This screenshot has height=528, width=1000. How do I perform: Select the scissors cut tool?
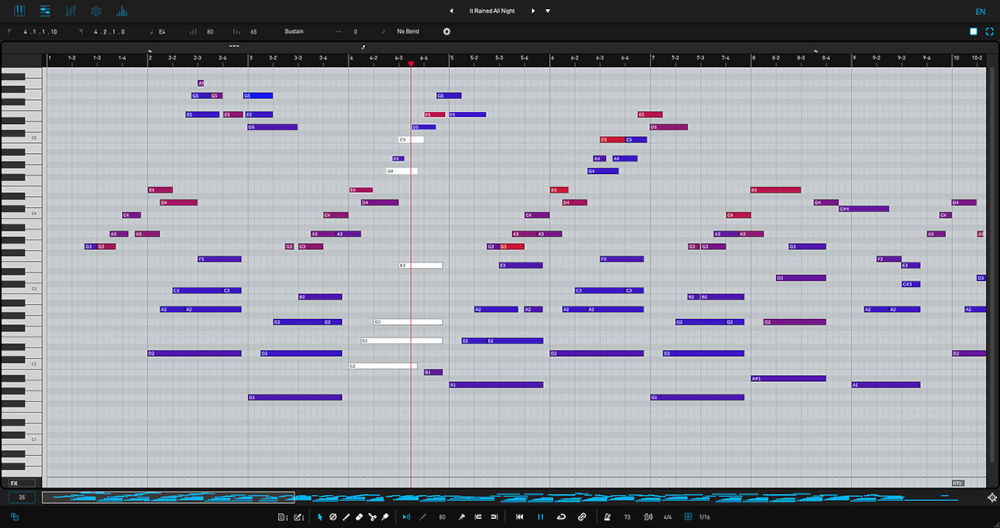point(372,517)
